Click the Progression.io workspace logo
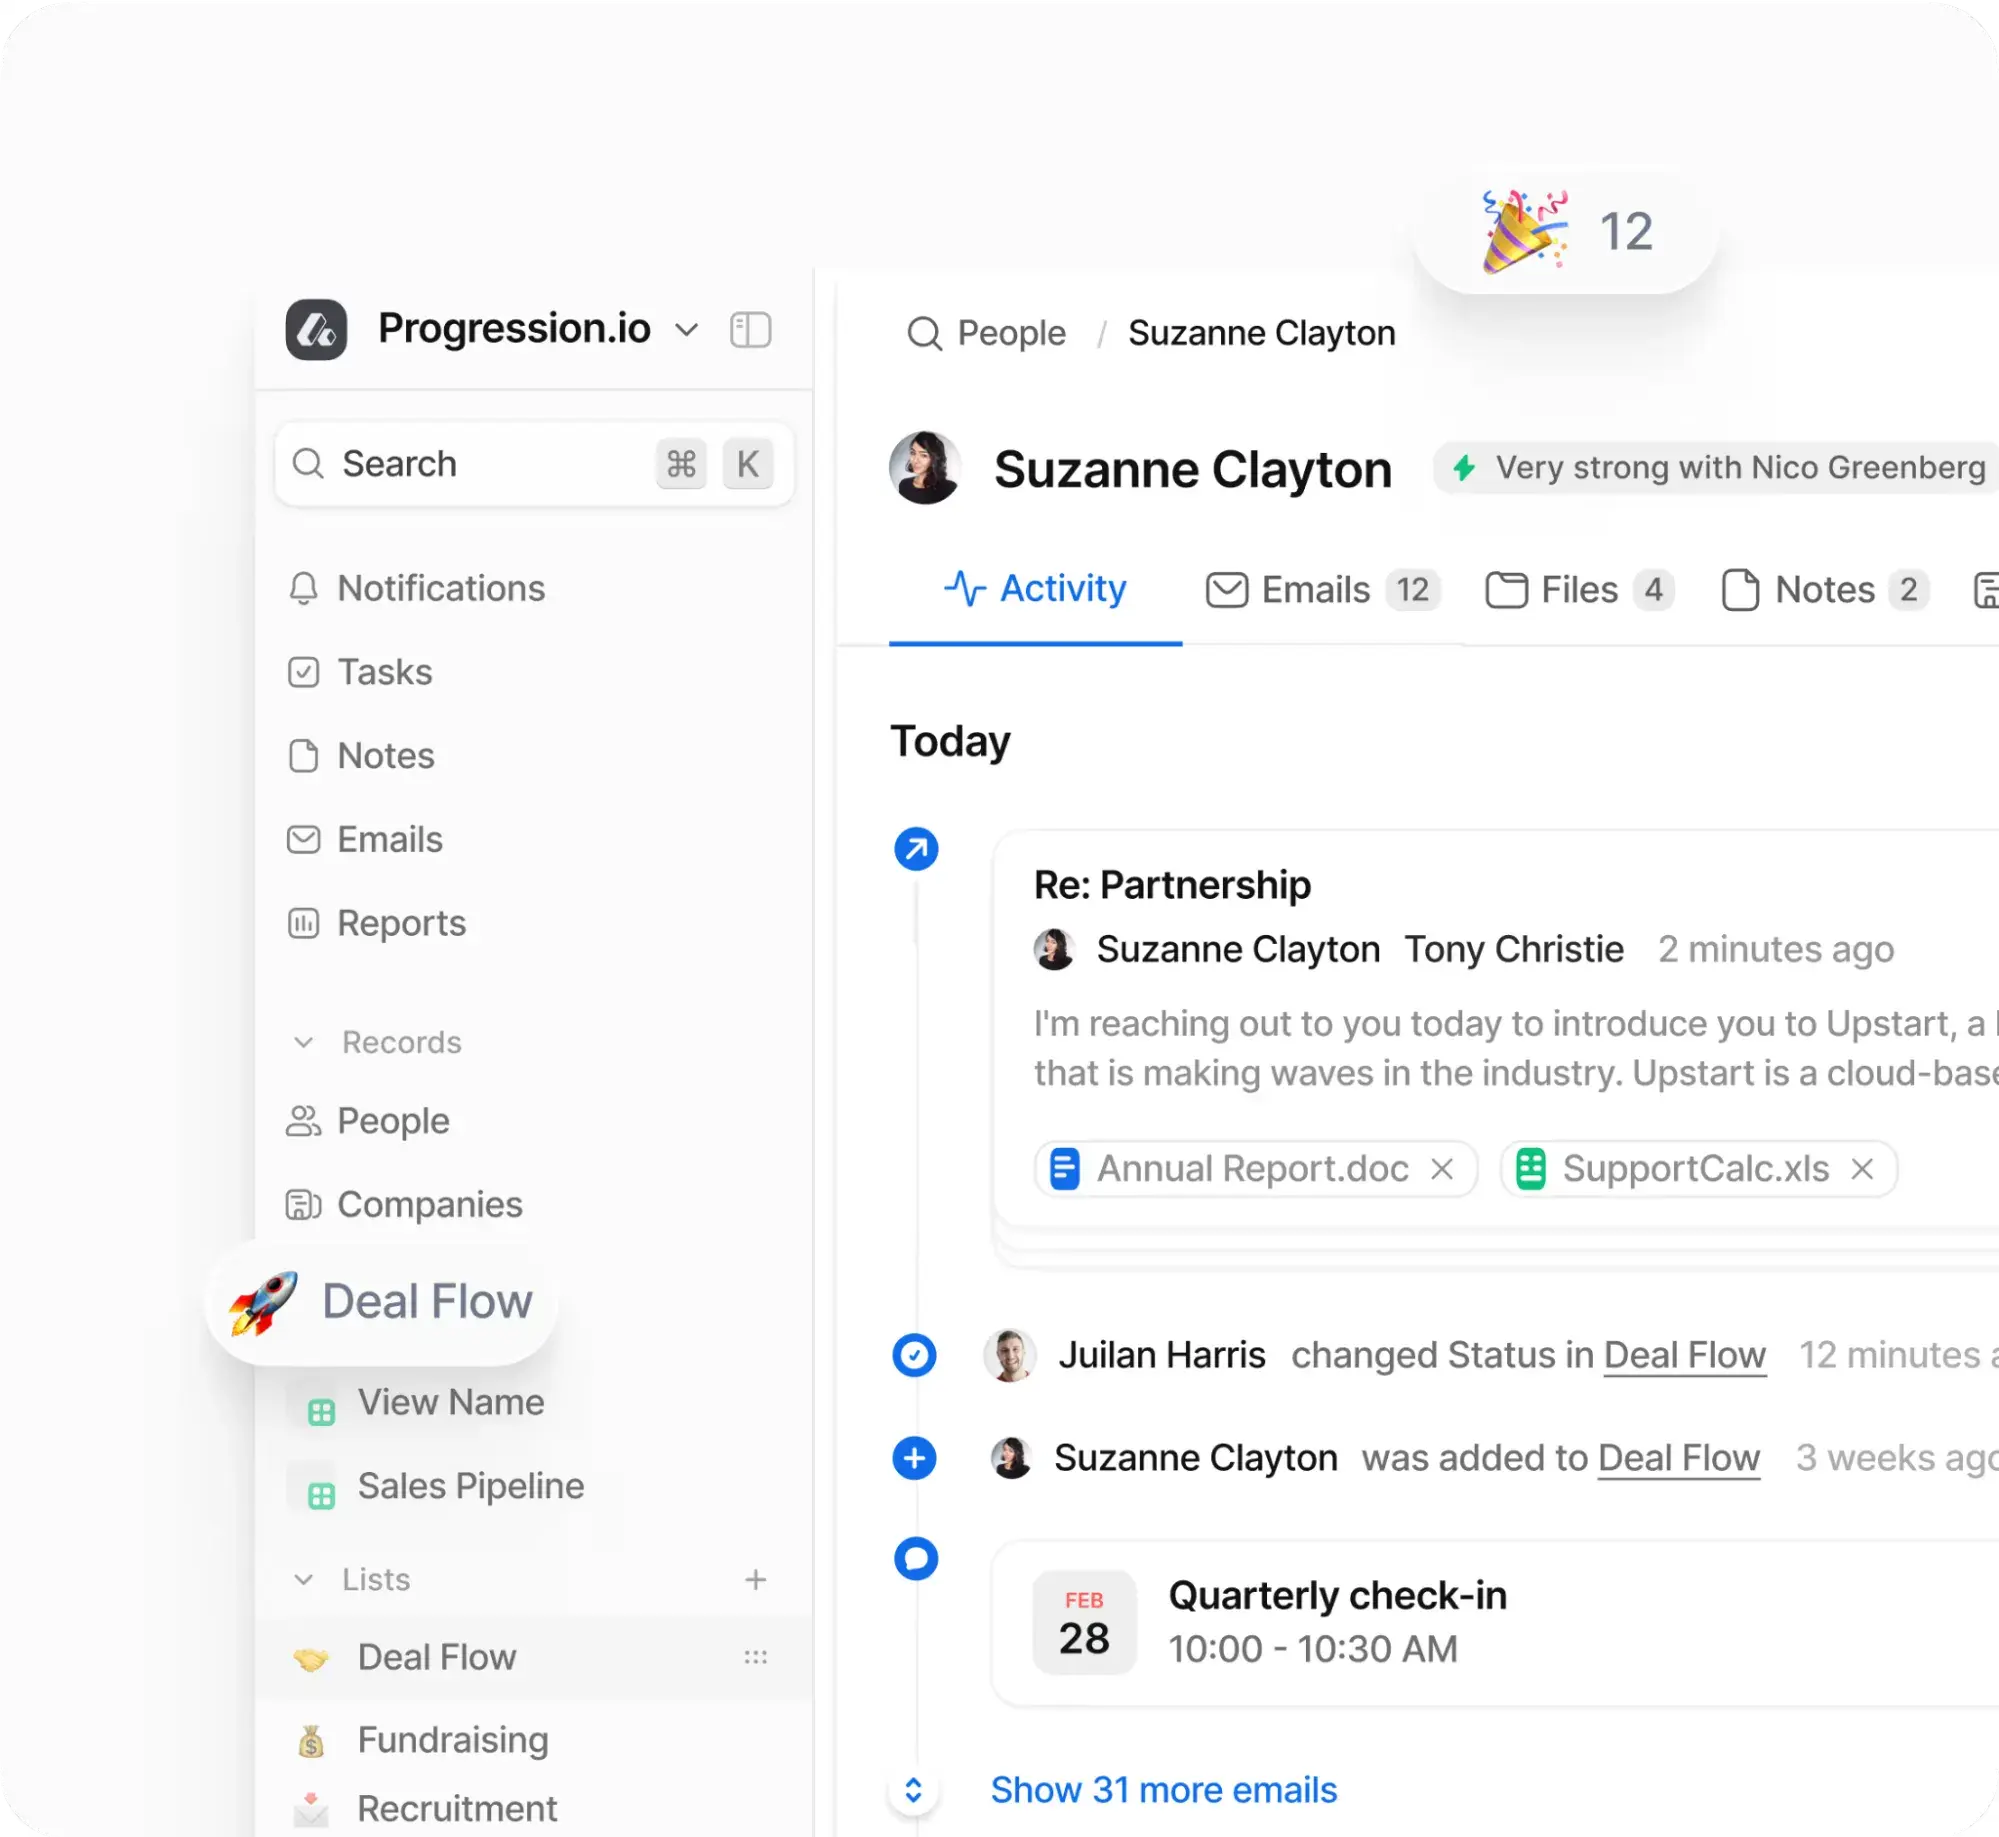Image resolution: width=1999 pixels, height=1837 pixels. coord(316,328)
